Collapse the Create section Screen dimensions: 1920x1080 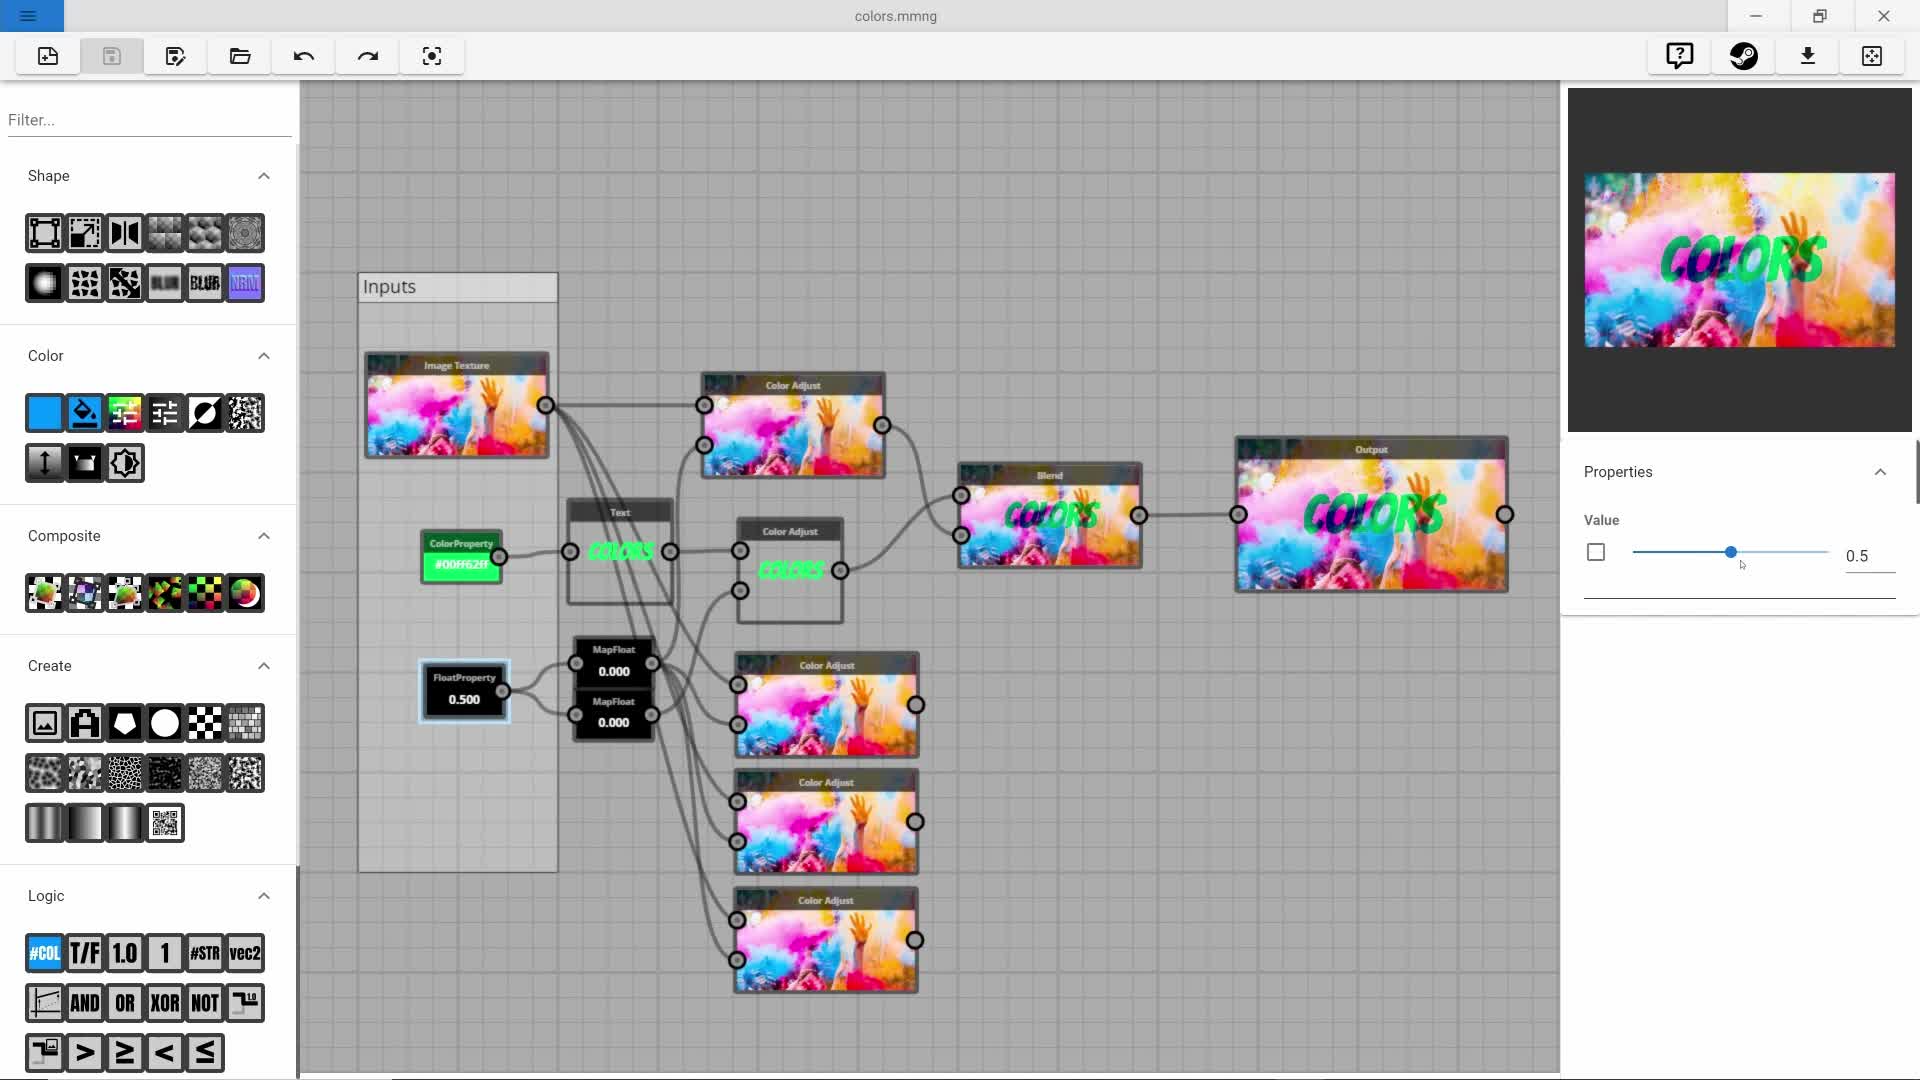pos(264,666)
